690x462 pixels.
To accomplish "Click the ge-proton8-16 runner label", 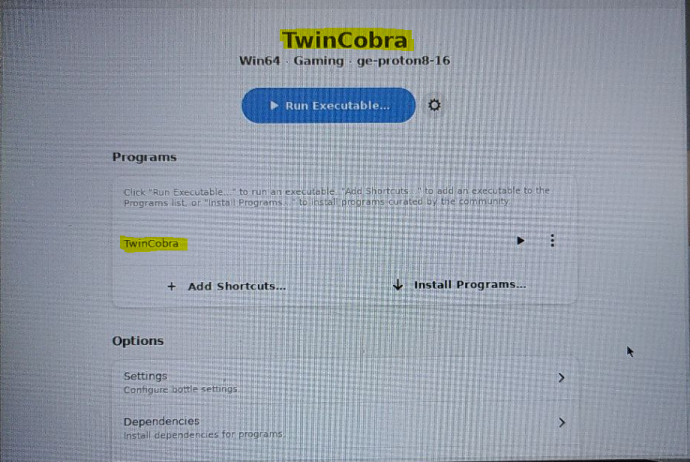I will tap(403, 61).
